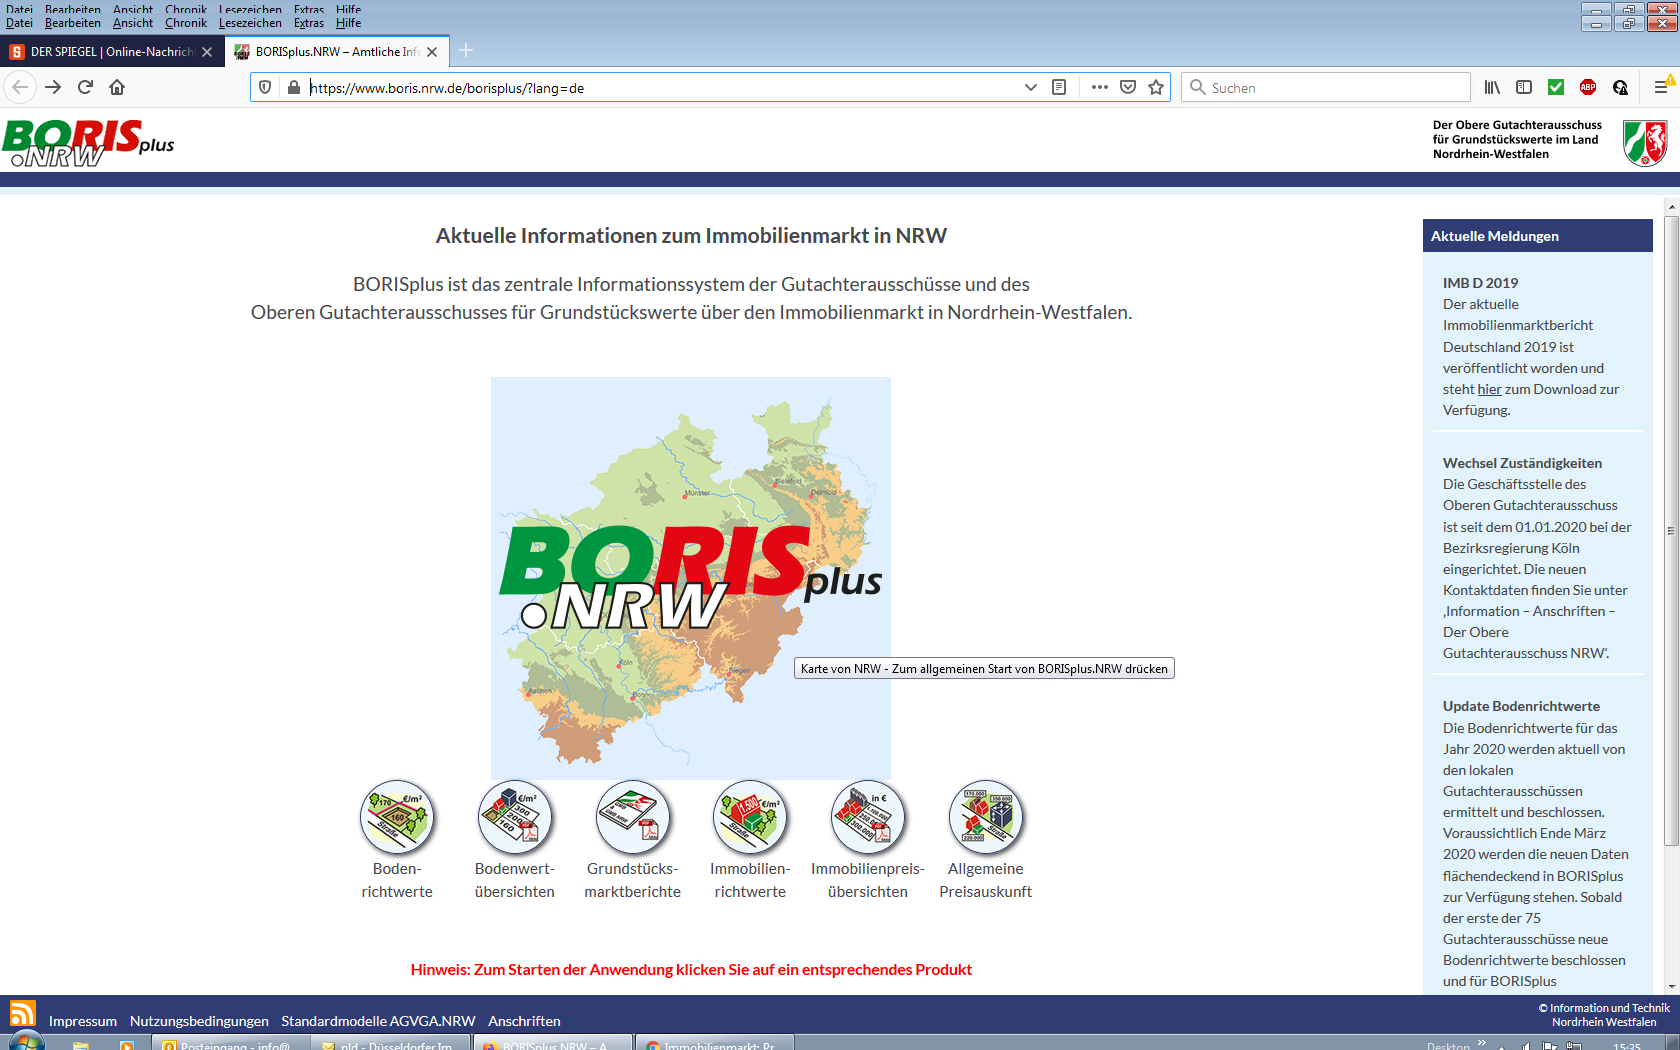Open Firefox hamburger menu
Viewport: 1680px width, 1050px height.
tap(1661, 87)
